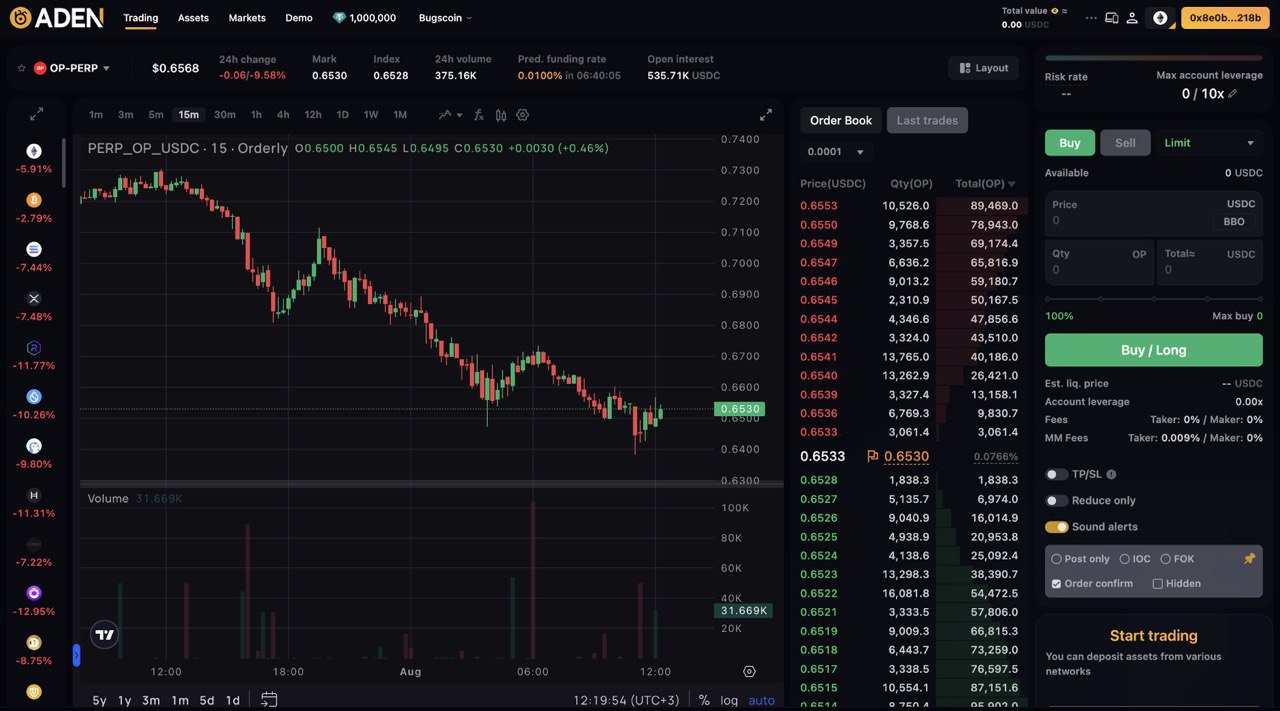Screen dimensions: 1280x711
Task: Switch to the Last trades tab
Action: coord(927,120)
